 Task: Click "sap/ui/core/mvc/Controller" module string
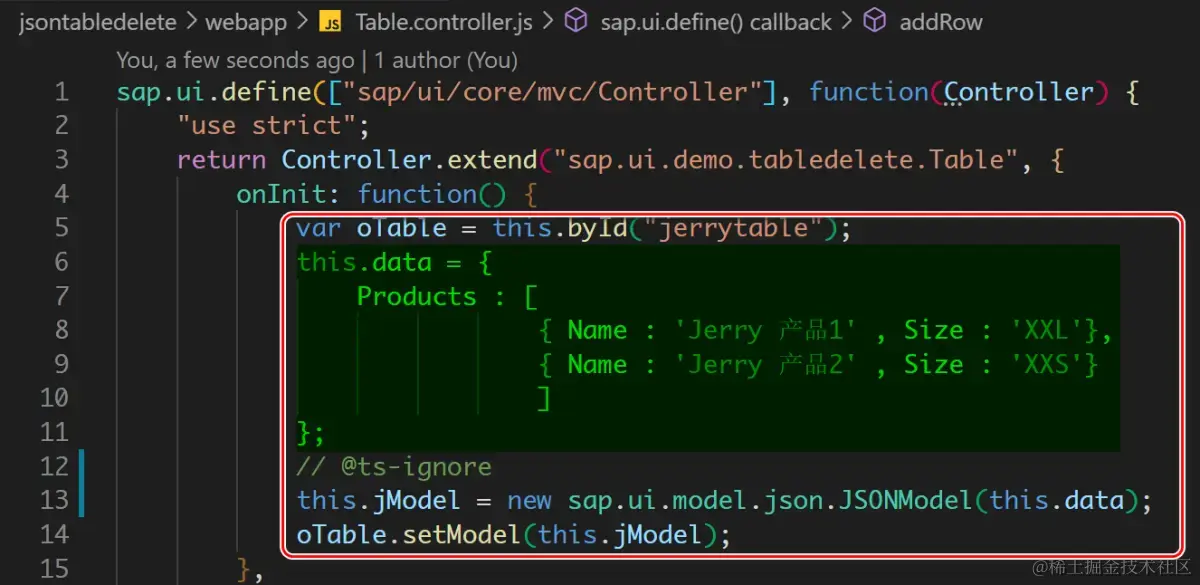pos(552,92)
